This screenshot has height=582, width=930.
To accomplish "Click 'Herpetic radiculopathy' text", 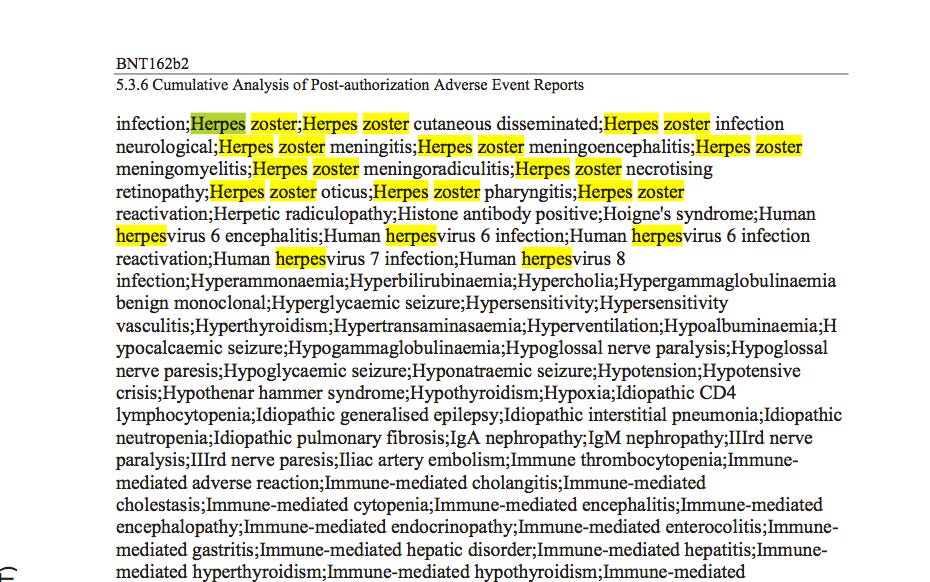I will point(303,214).
